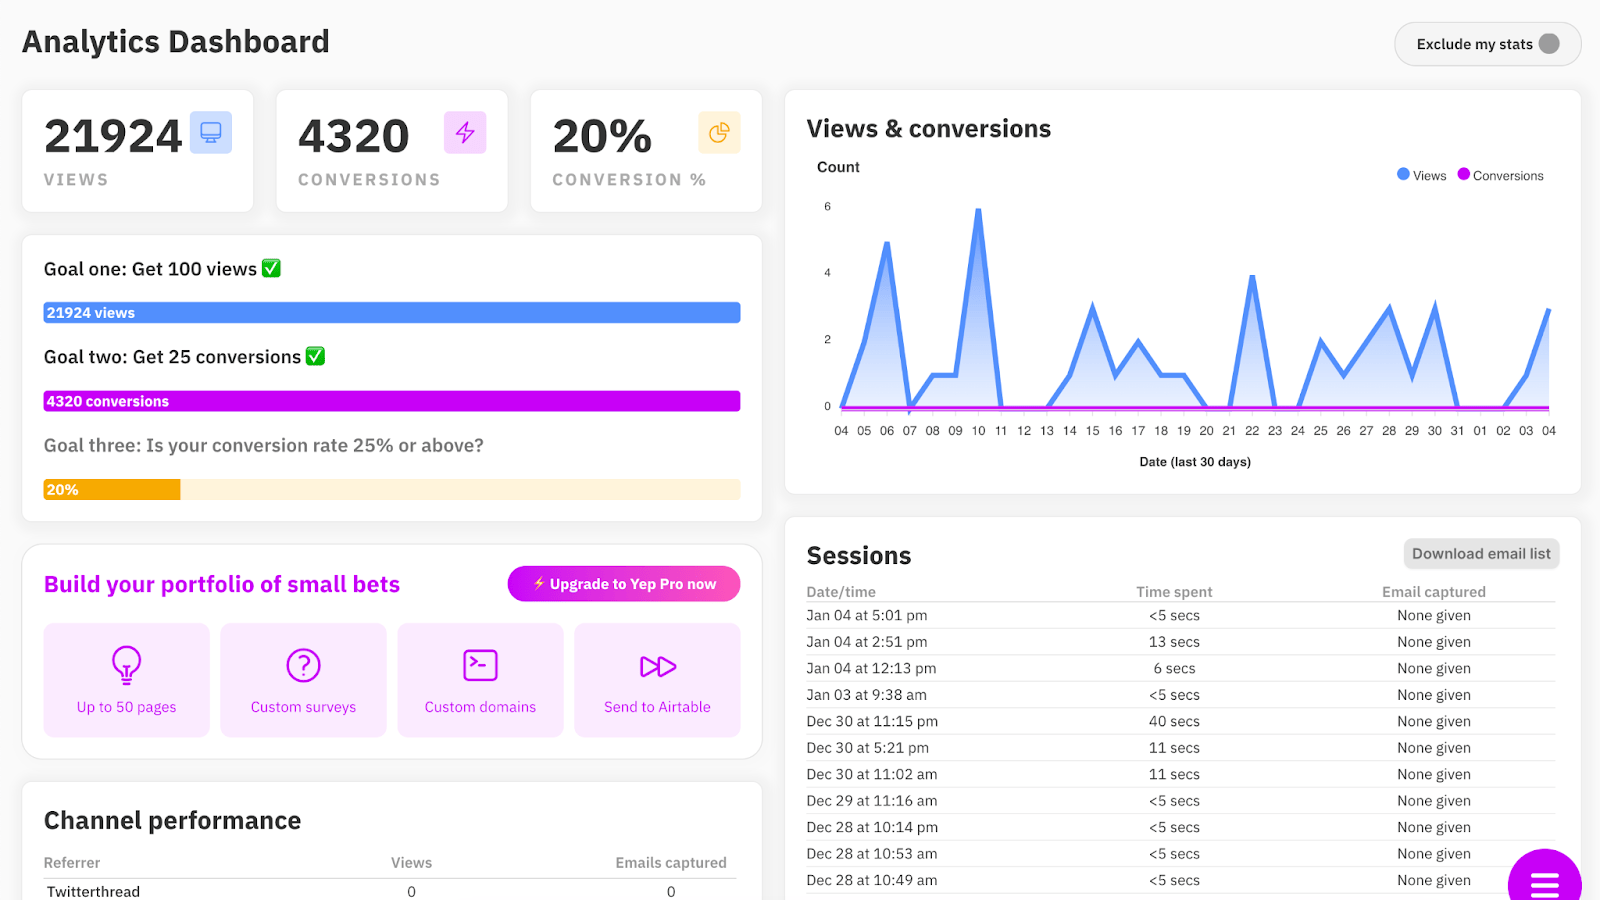Viewport: 1600px width, 900px height.
Task: Click Upgrade to Yep Pro now button
Action: coord(624,584)
